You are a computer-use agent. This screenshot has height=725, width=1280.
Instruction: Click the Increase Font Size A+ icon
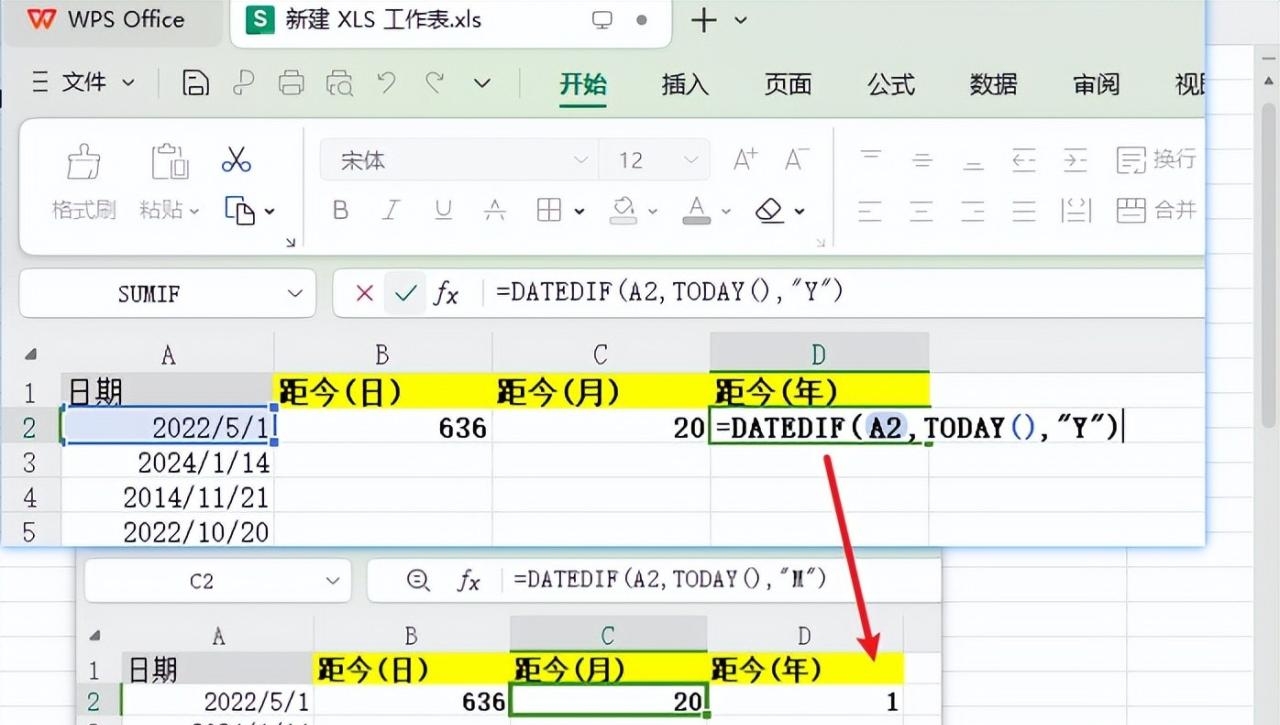click(745, 160)
